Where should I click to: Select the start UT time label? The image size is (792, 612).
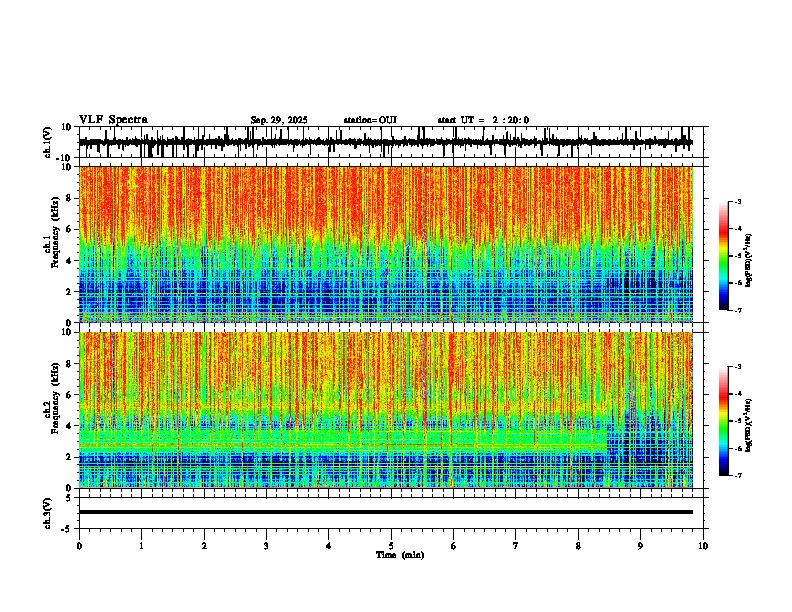483,120
